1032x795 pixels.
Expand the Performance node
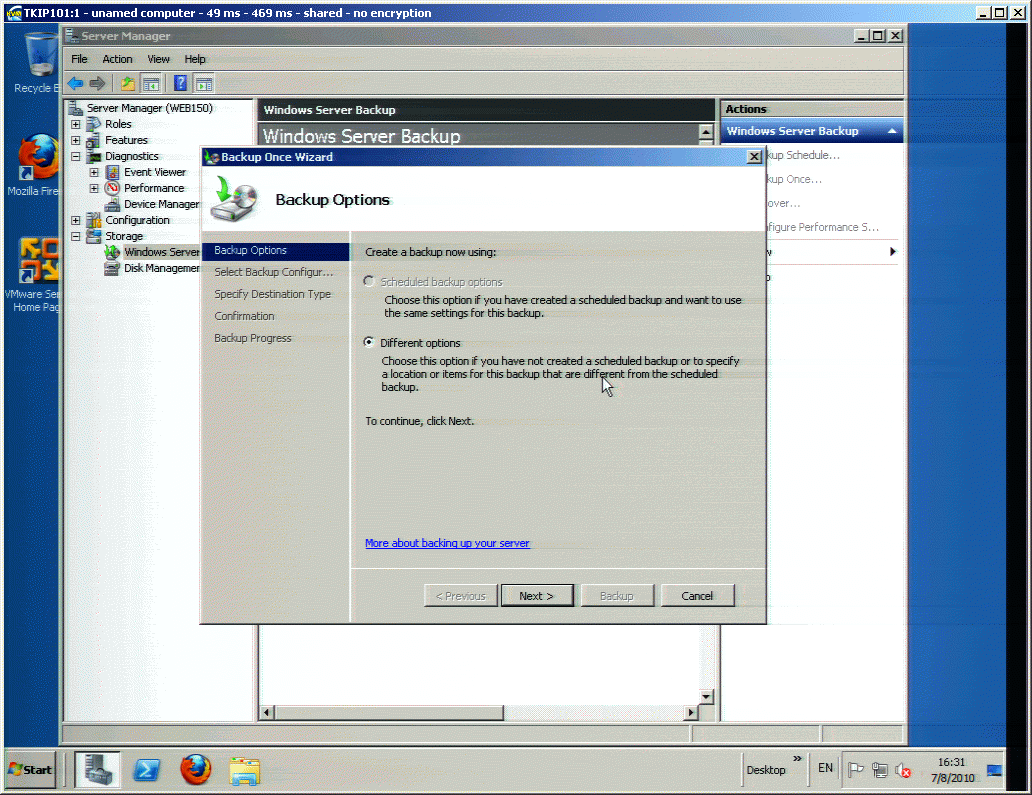click(x=94, y=188)
